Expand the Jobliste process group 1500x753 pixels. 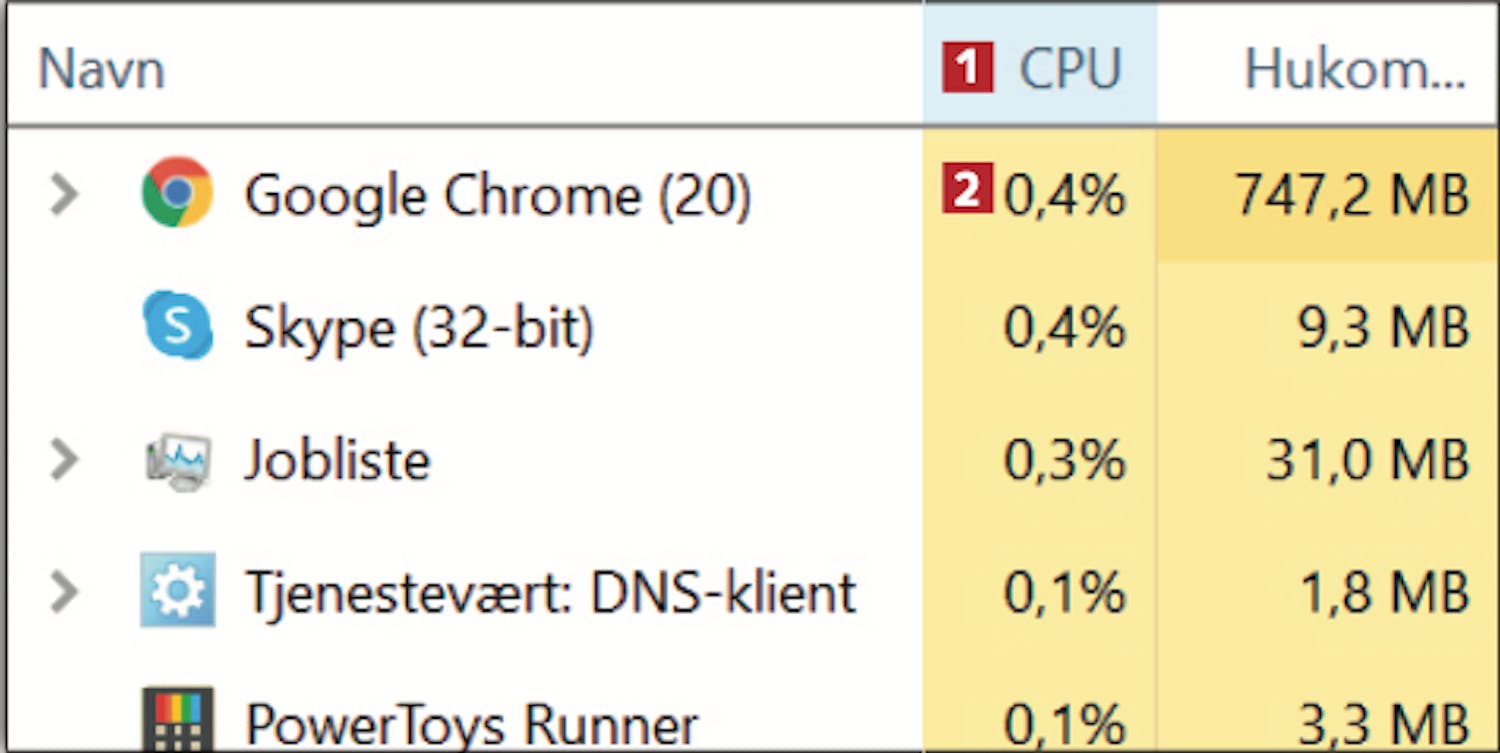click(64, 460)
